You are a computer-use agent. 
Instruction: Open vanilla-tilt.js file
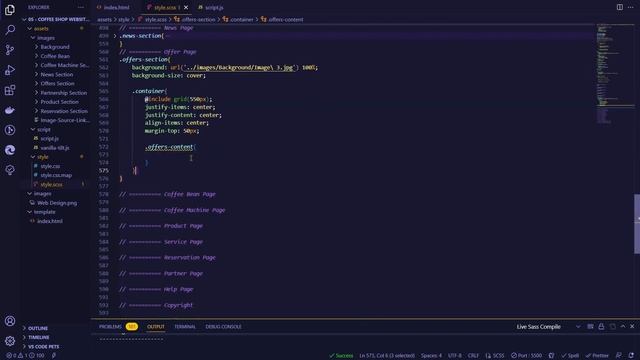[x=55, y=148]
